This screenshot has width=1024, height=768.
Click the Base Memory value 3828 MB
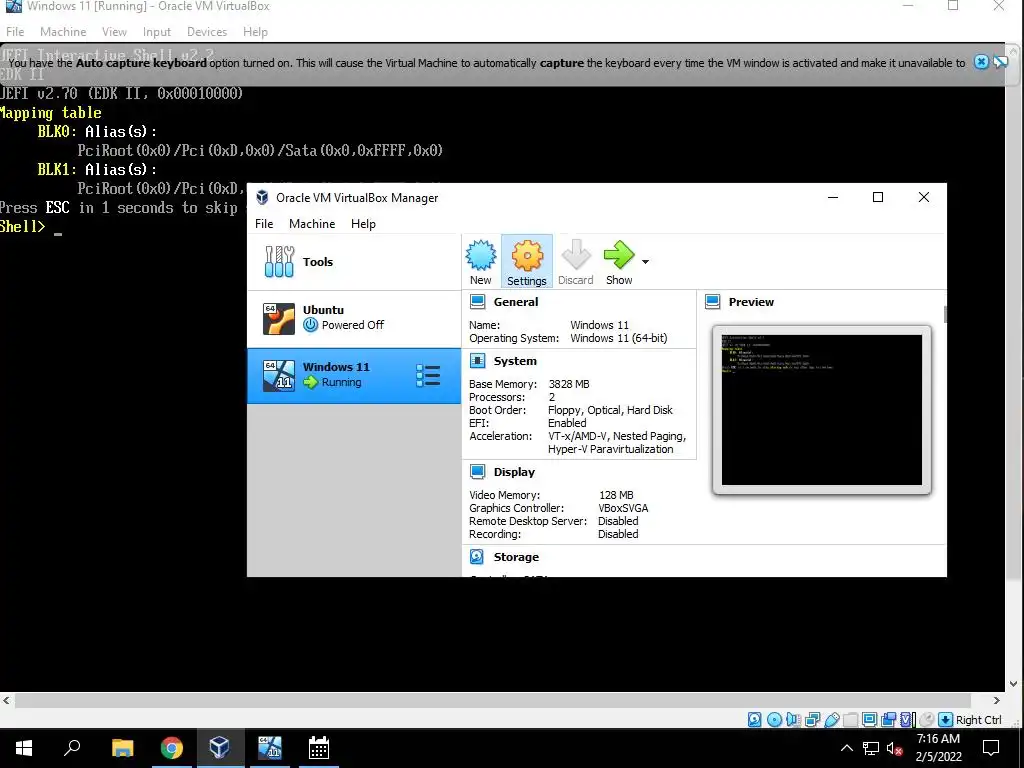click(x=568, y=384)
